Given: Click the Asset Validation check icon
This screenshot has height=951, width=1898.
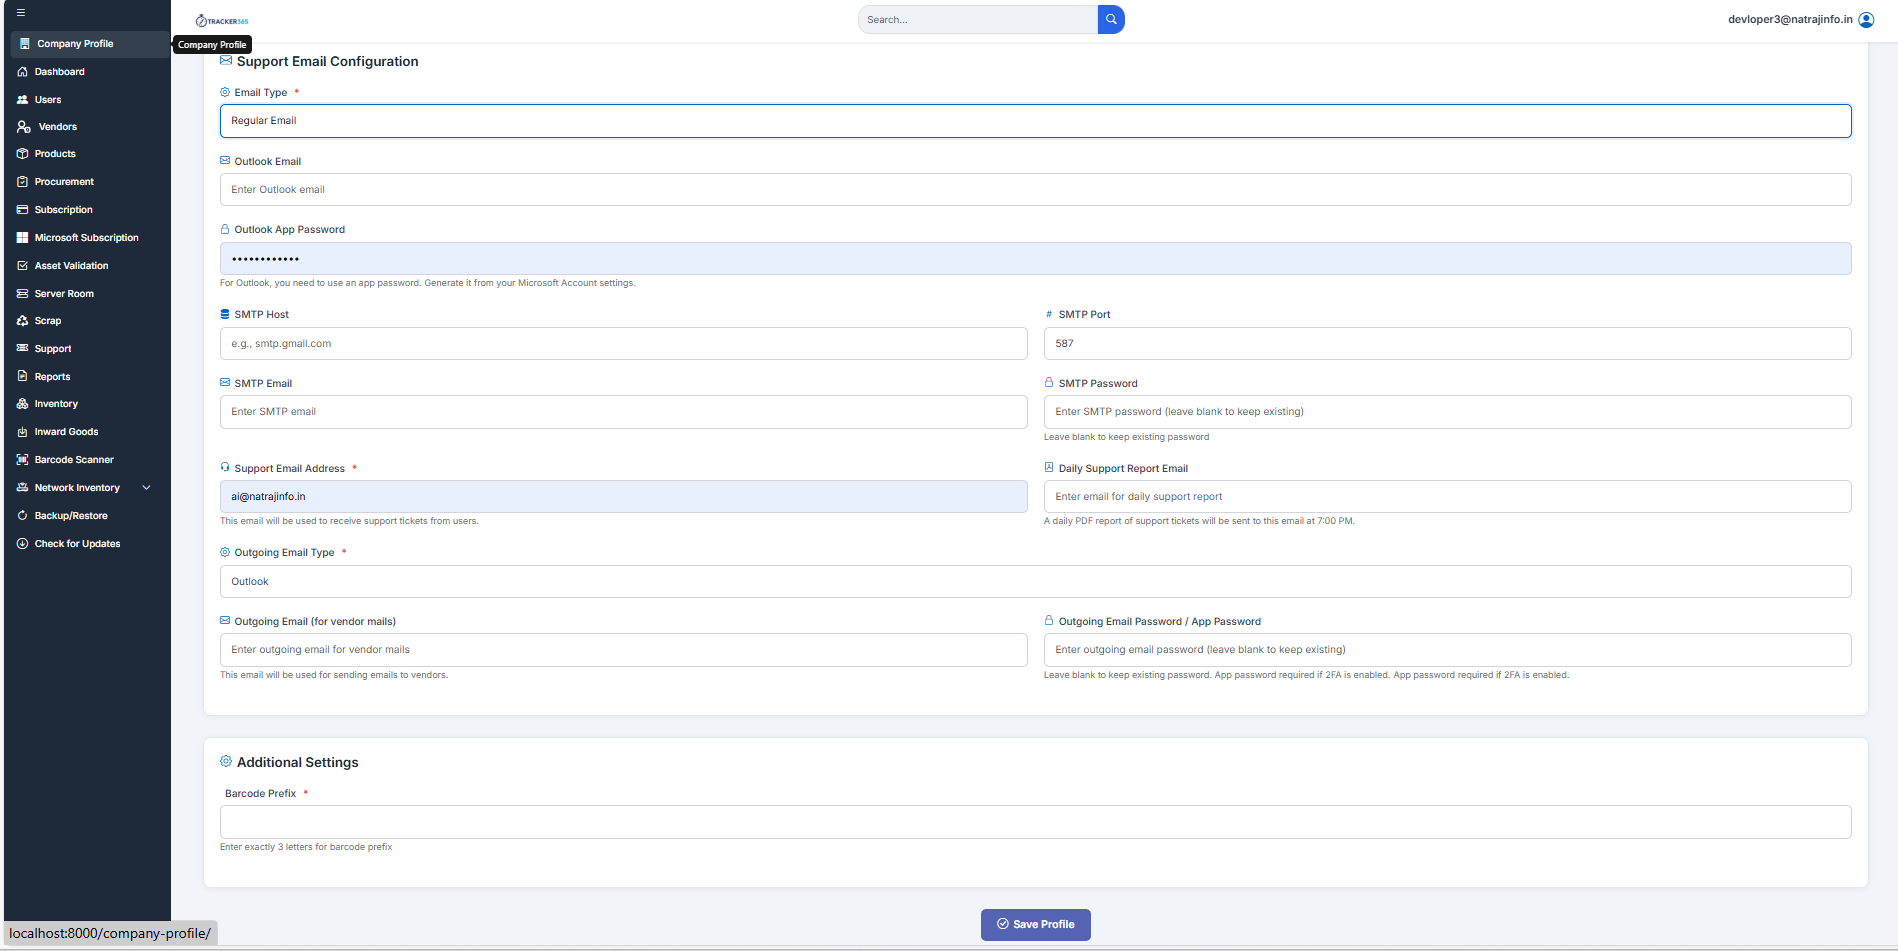Looking at the screenshot, I should pyautogui.click(x=22, y=266).
